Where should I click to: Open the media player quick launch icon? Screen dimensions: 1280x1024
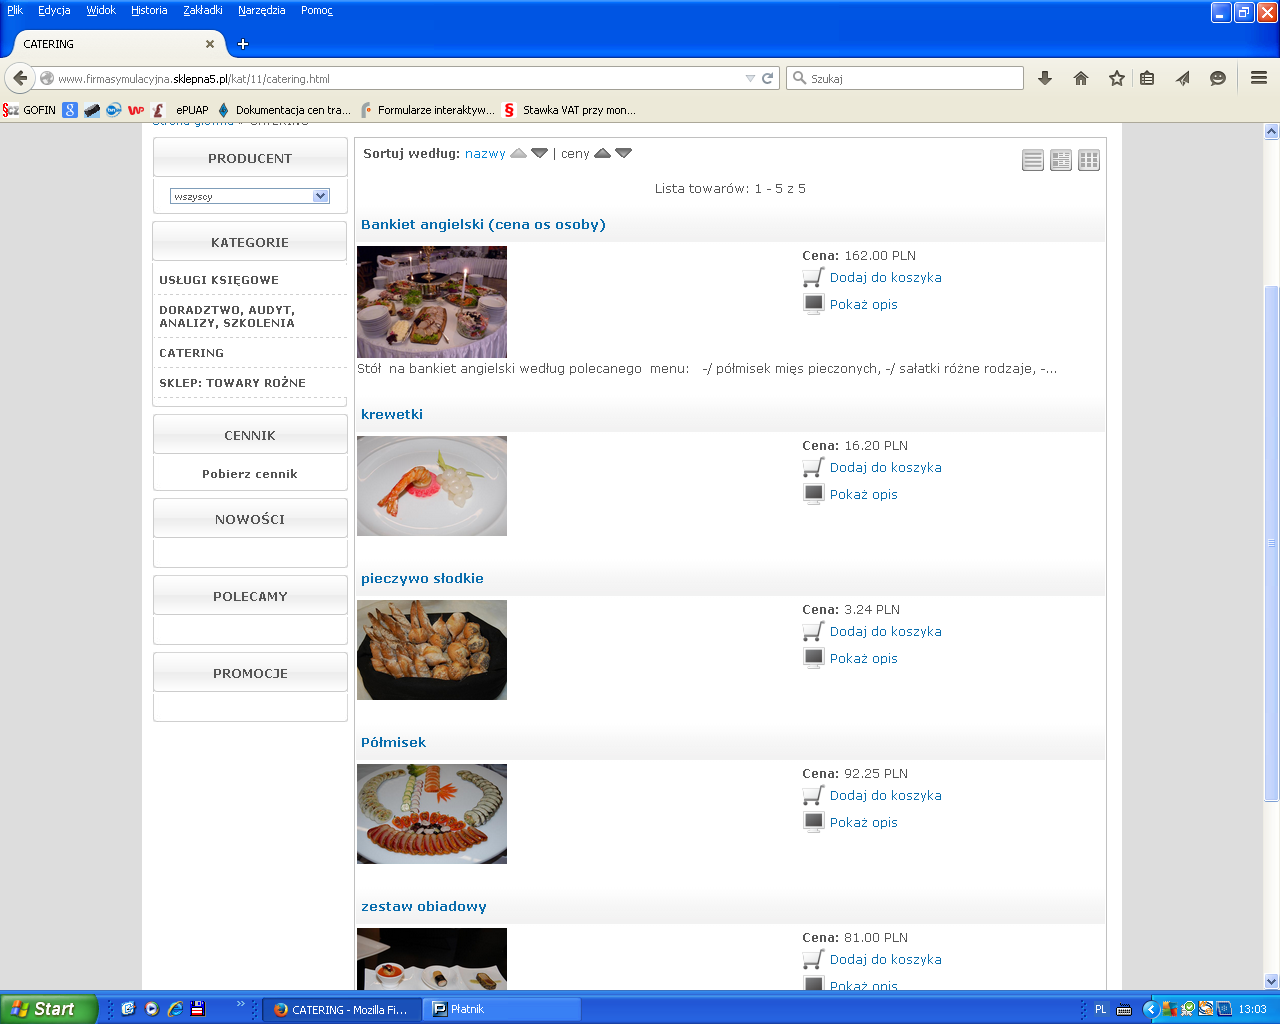[x=152, y=1009]
